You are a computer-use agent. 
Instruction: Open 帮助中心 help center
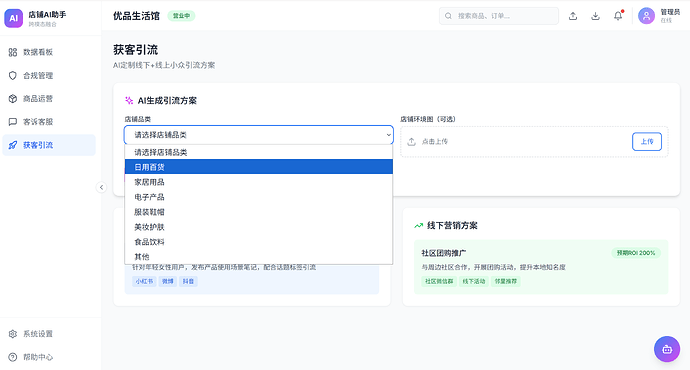[x=49, y=357]
